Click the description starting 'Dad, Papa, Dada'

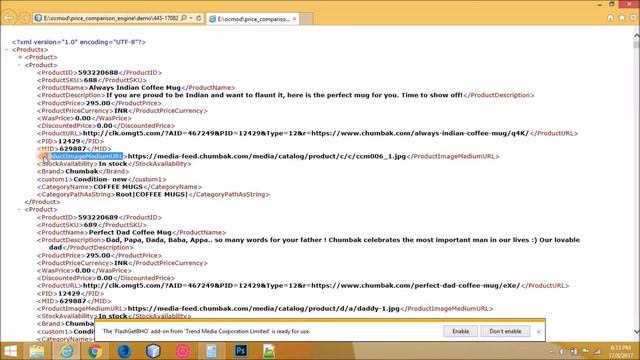pos(314,244)
